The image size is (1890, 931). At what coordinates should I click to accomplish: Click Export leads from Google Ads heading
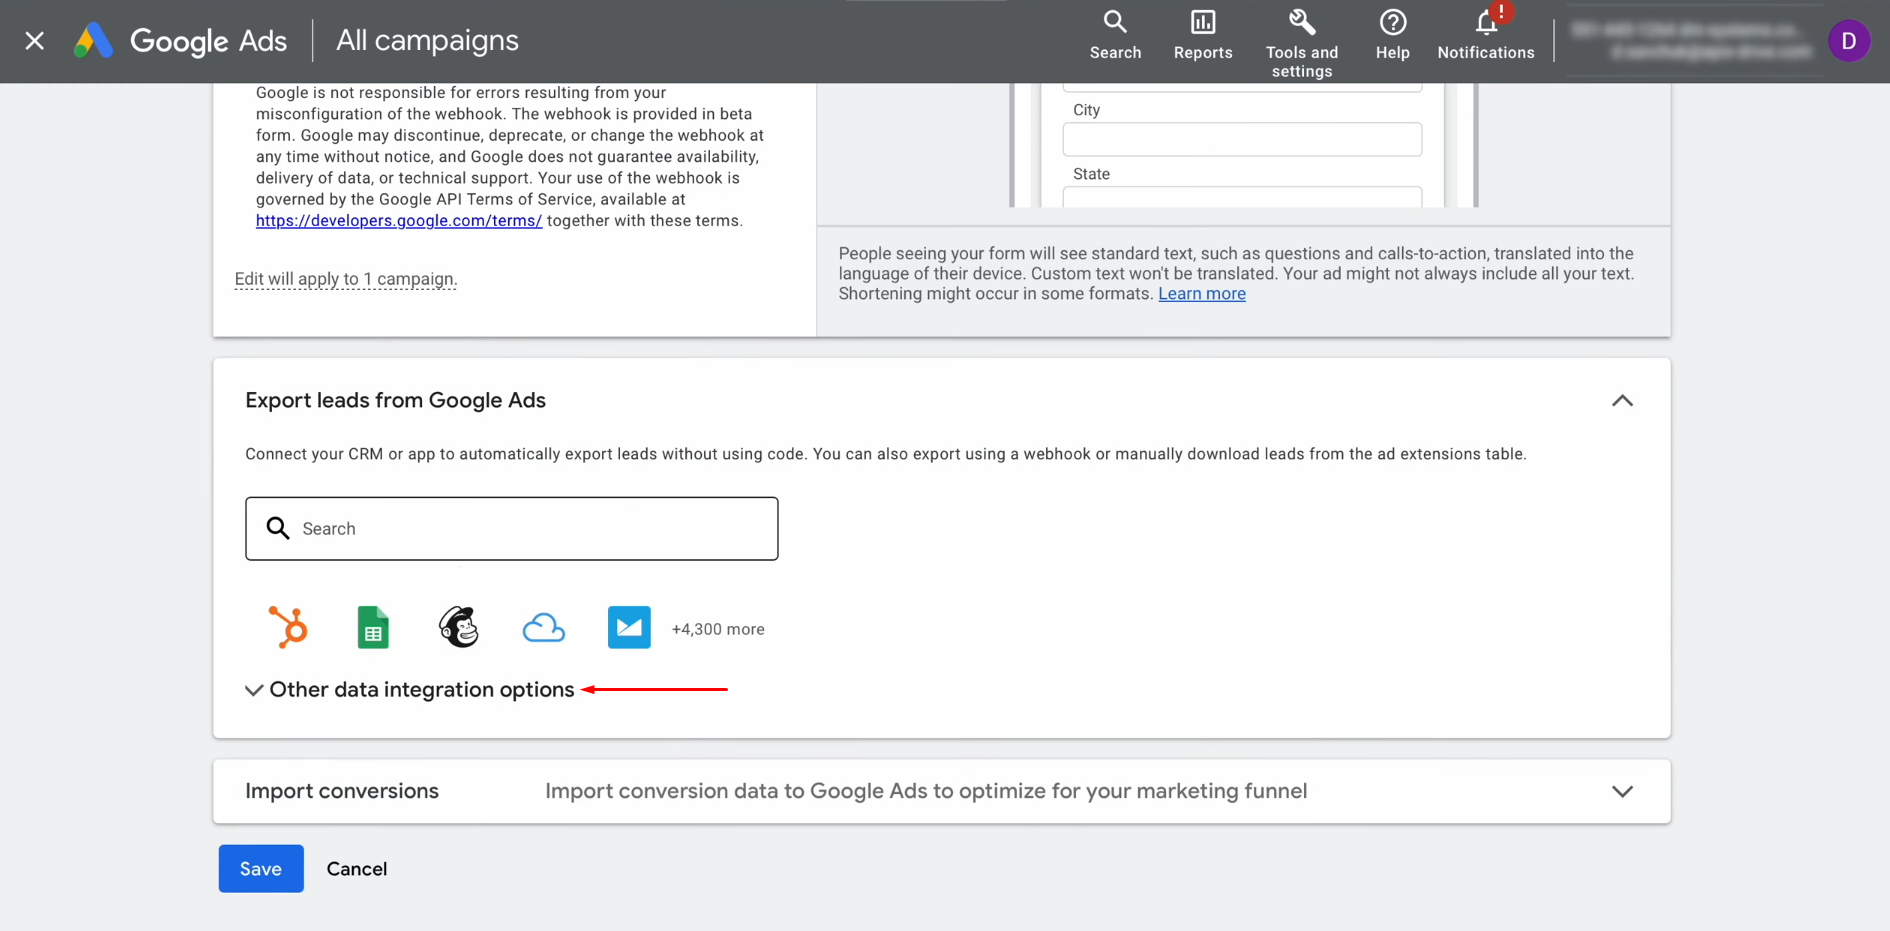[x=395, y=400]
